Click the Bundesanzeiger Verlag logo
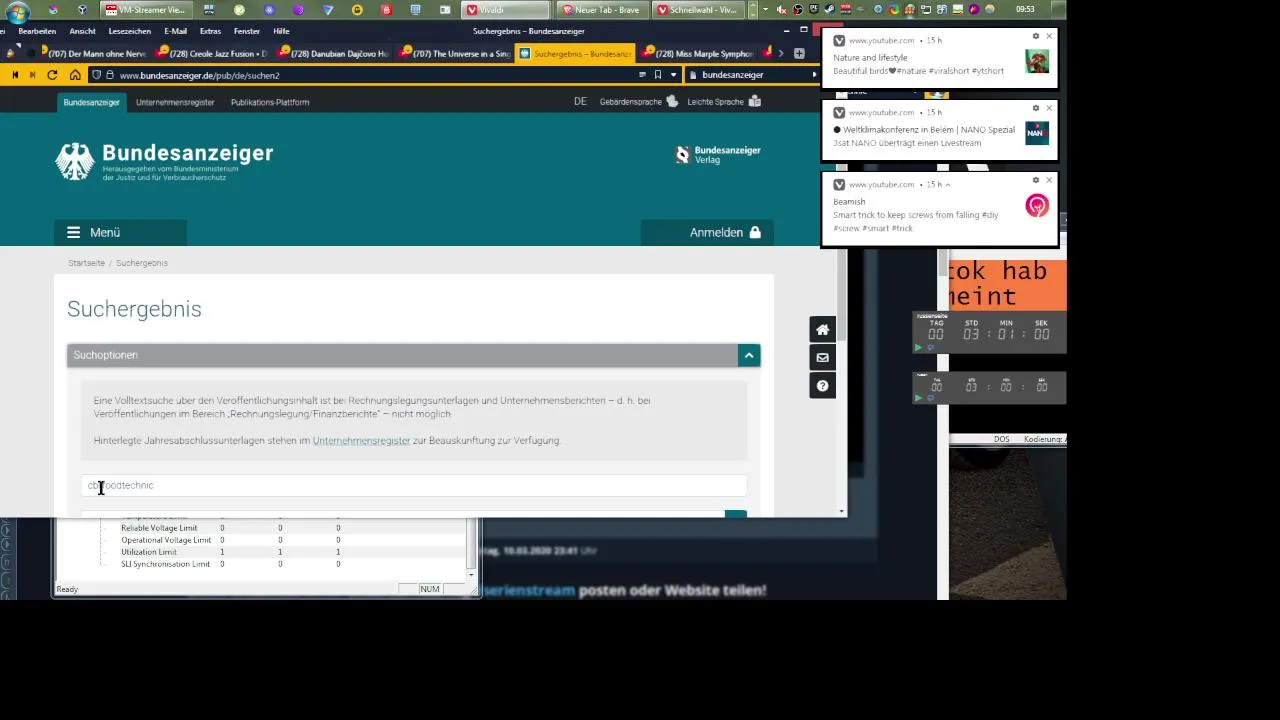This screenshot has height=720, width=1280. point(718,155)
